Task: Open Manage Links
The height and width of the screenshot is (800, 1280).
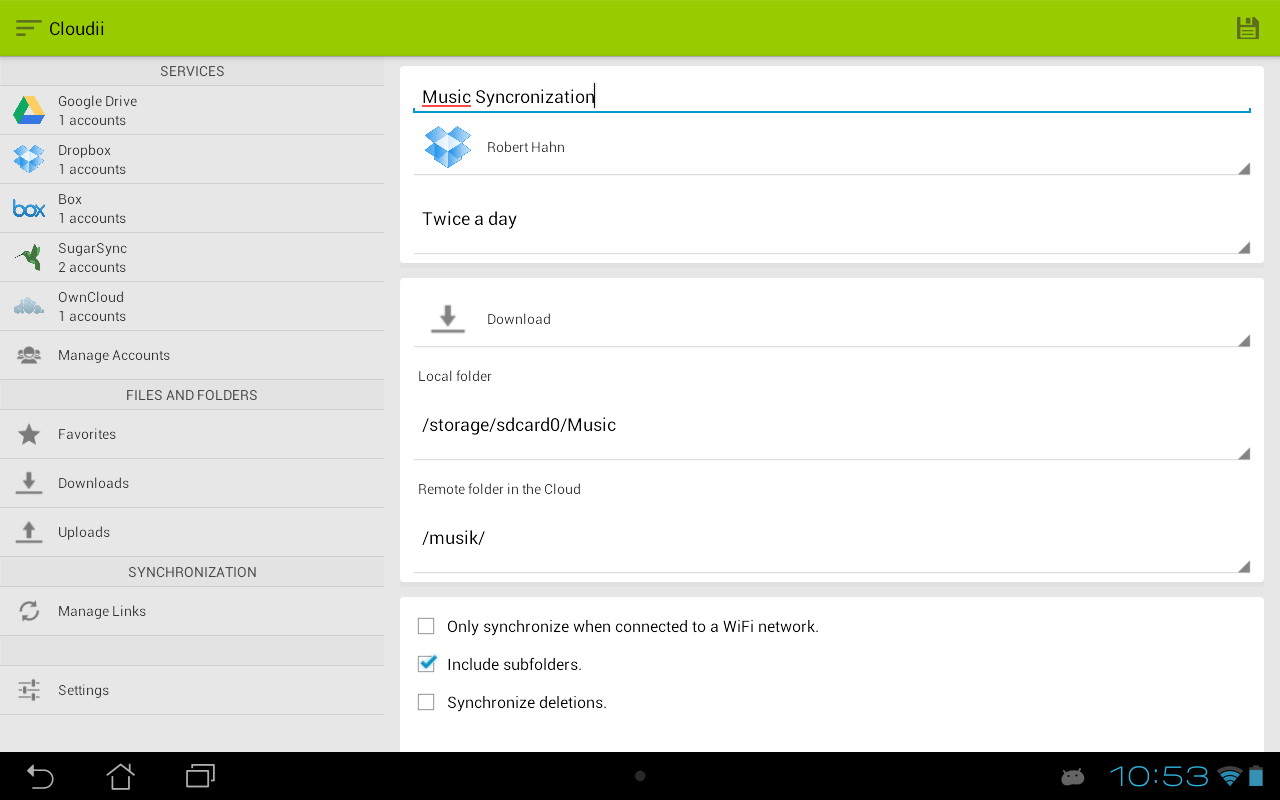Action: point(192,611)
